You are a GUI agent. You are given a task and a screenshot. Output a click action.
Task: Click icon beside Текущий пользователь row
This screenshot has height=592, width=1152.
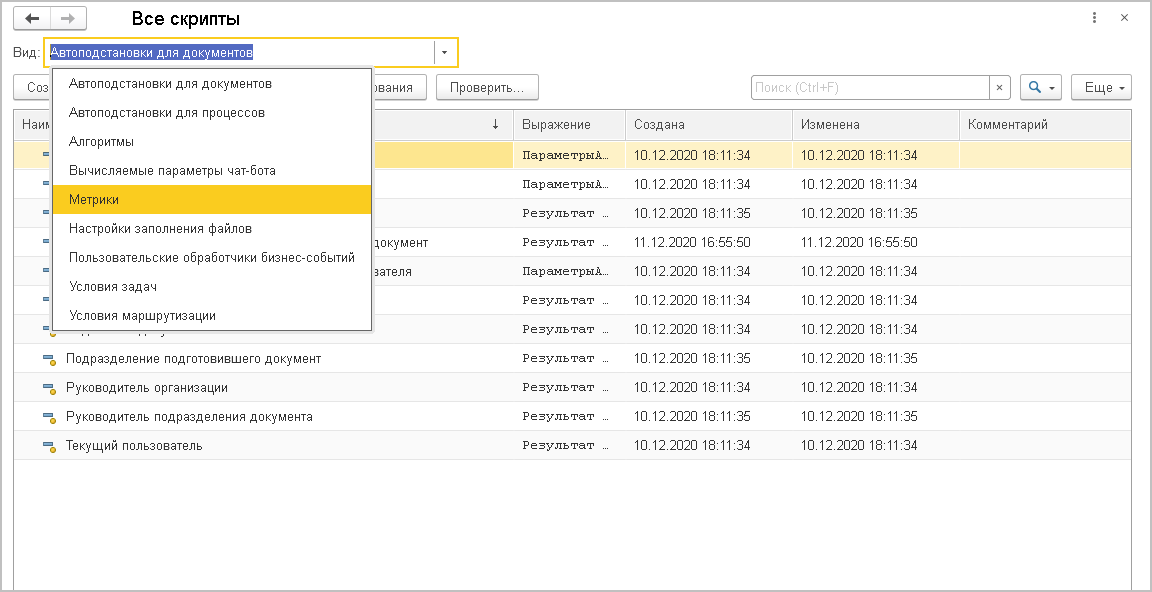click(48, 446)
